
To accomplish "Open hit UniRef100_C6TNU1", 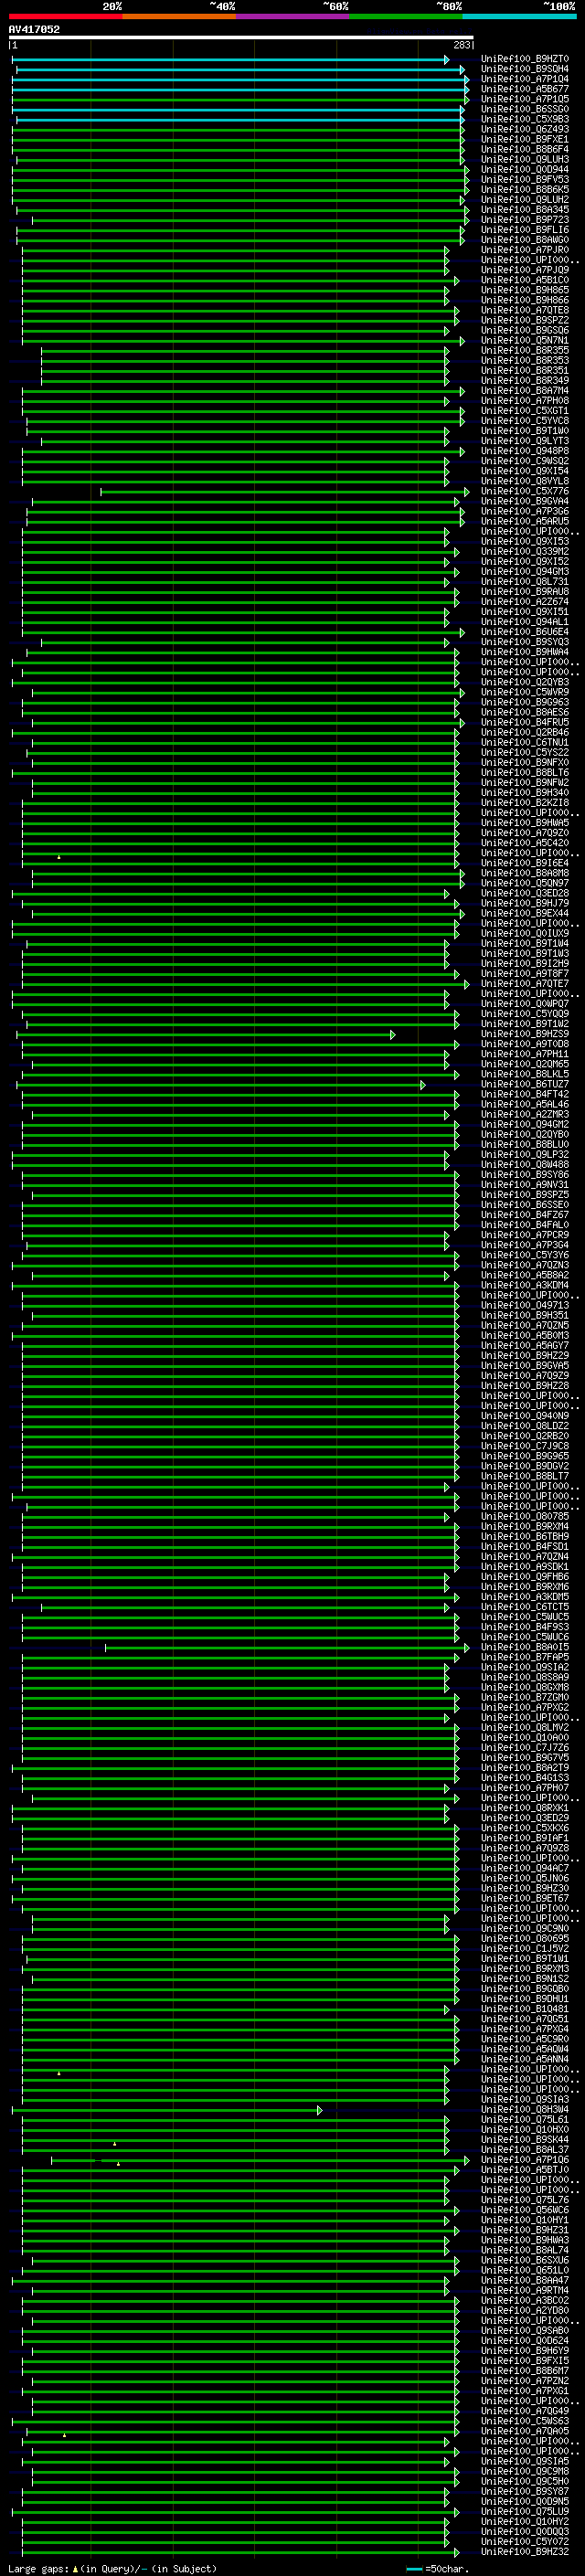I will (524, 743).
